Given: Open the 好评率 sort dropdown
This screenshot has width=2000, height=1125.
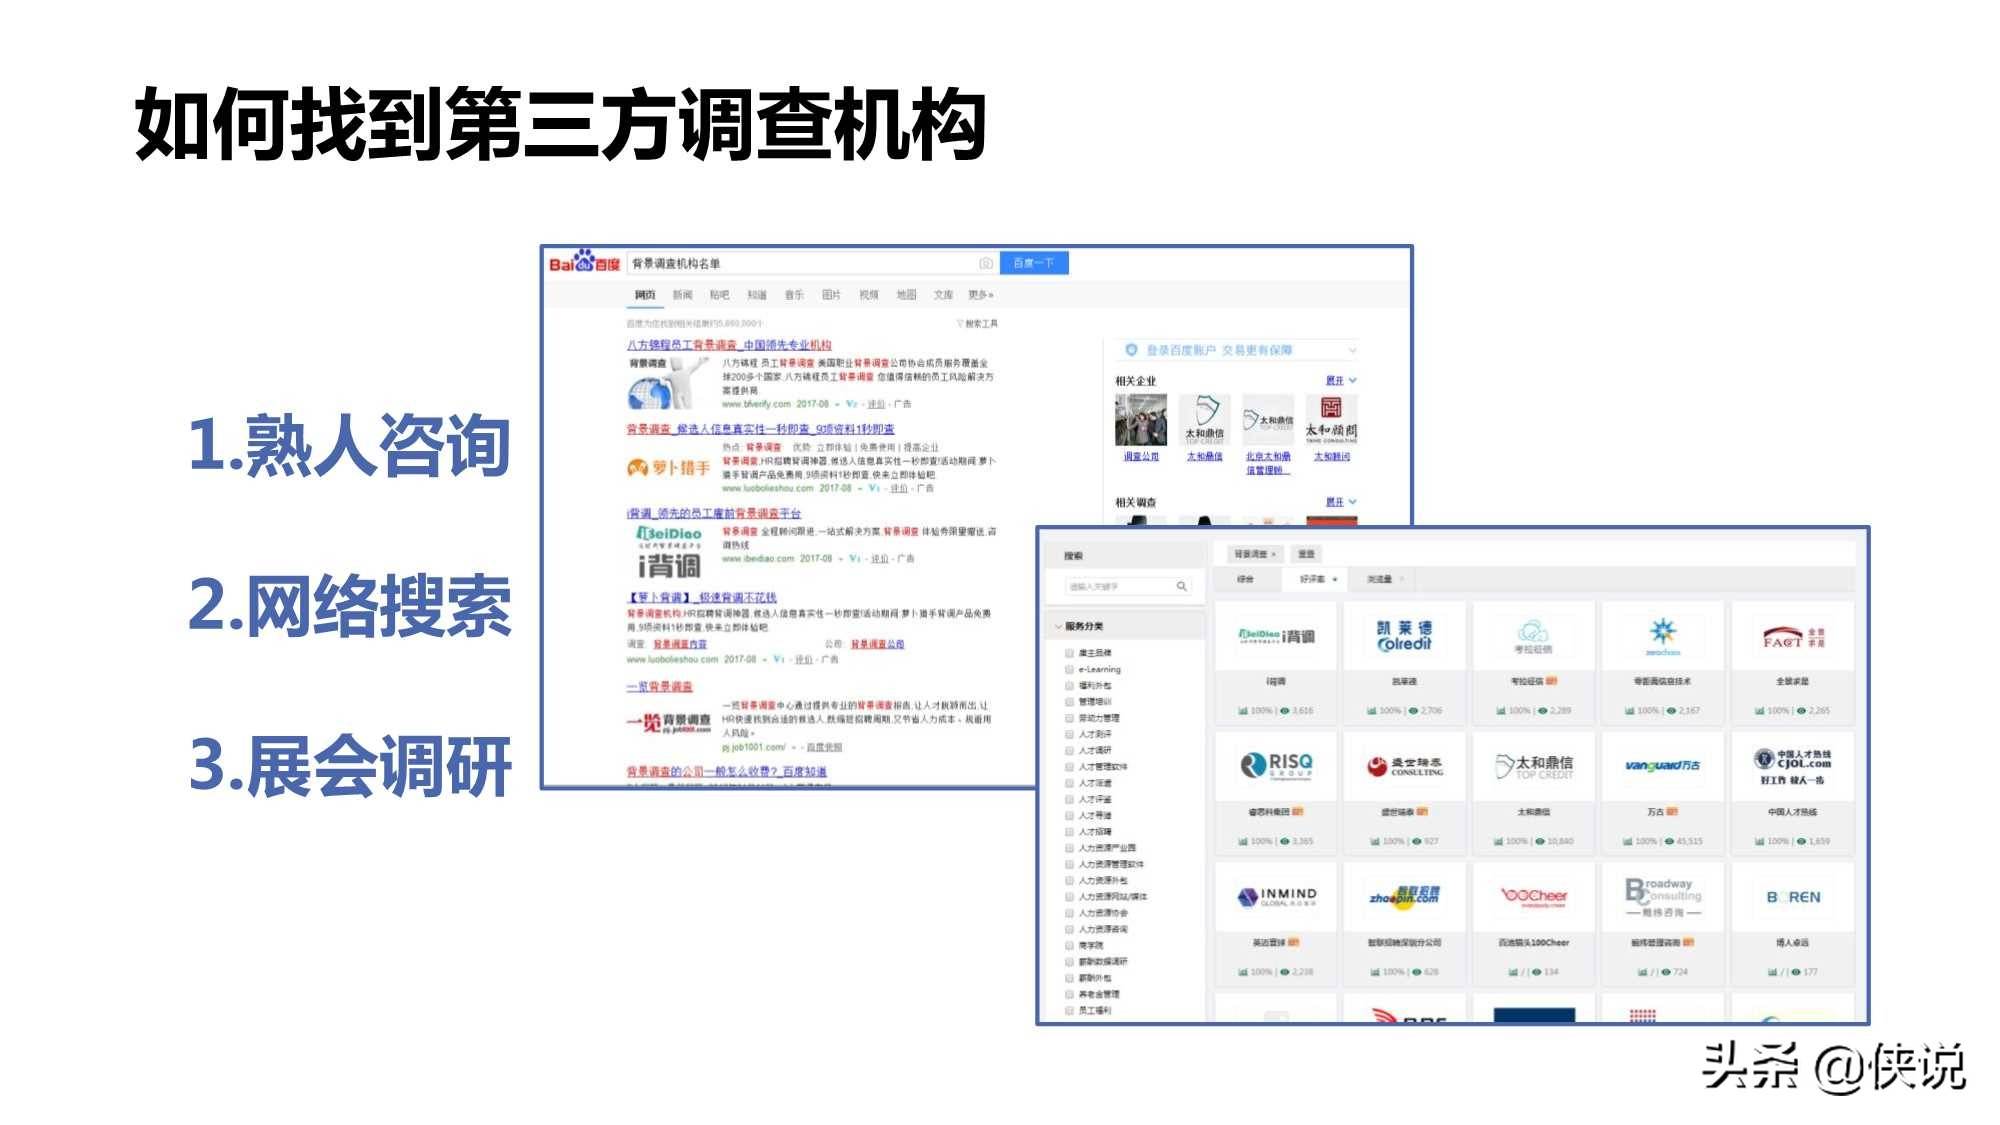Looking at the screenshot, I should 1313,581.
